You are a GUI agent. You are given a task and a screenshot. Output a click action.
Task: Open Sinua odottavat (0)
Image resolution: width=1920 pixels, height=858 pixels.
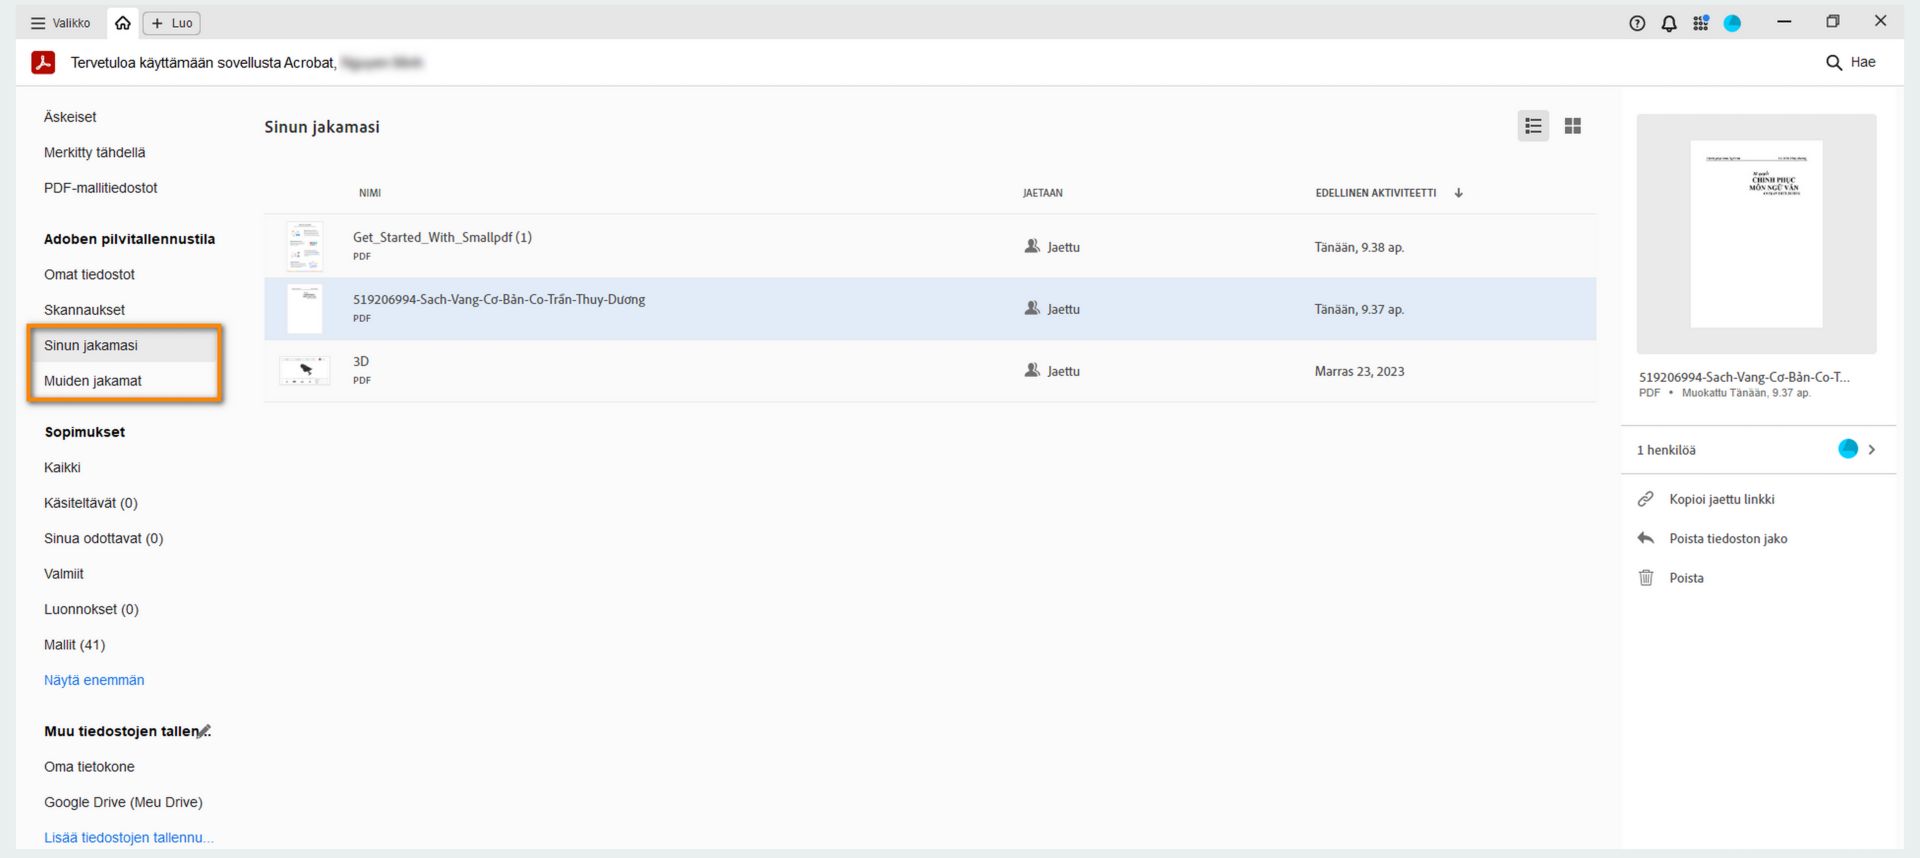(104, 538)
